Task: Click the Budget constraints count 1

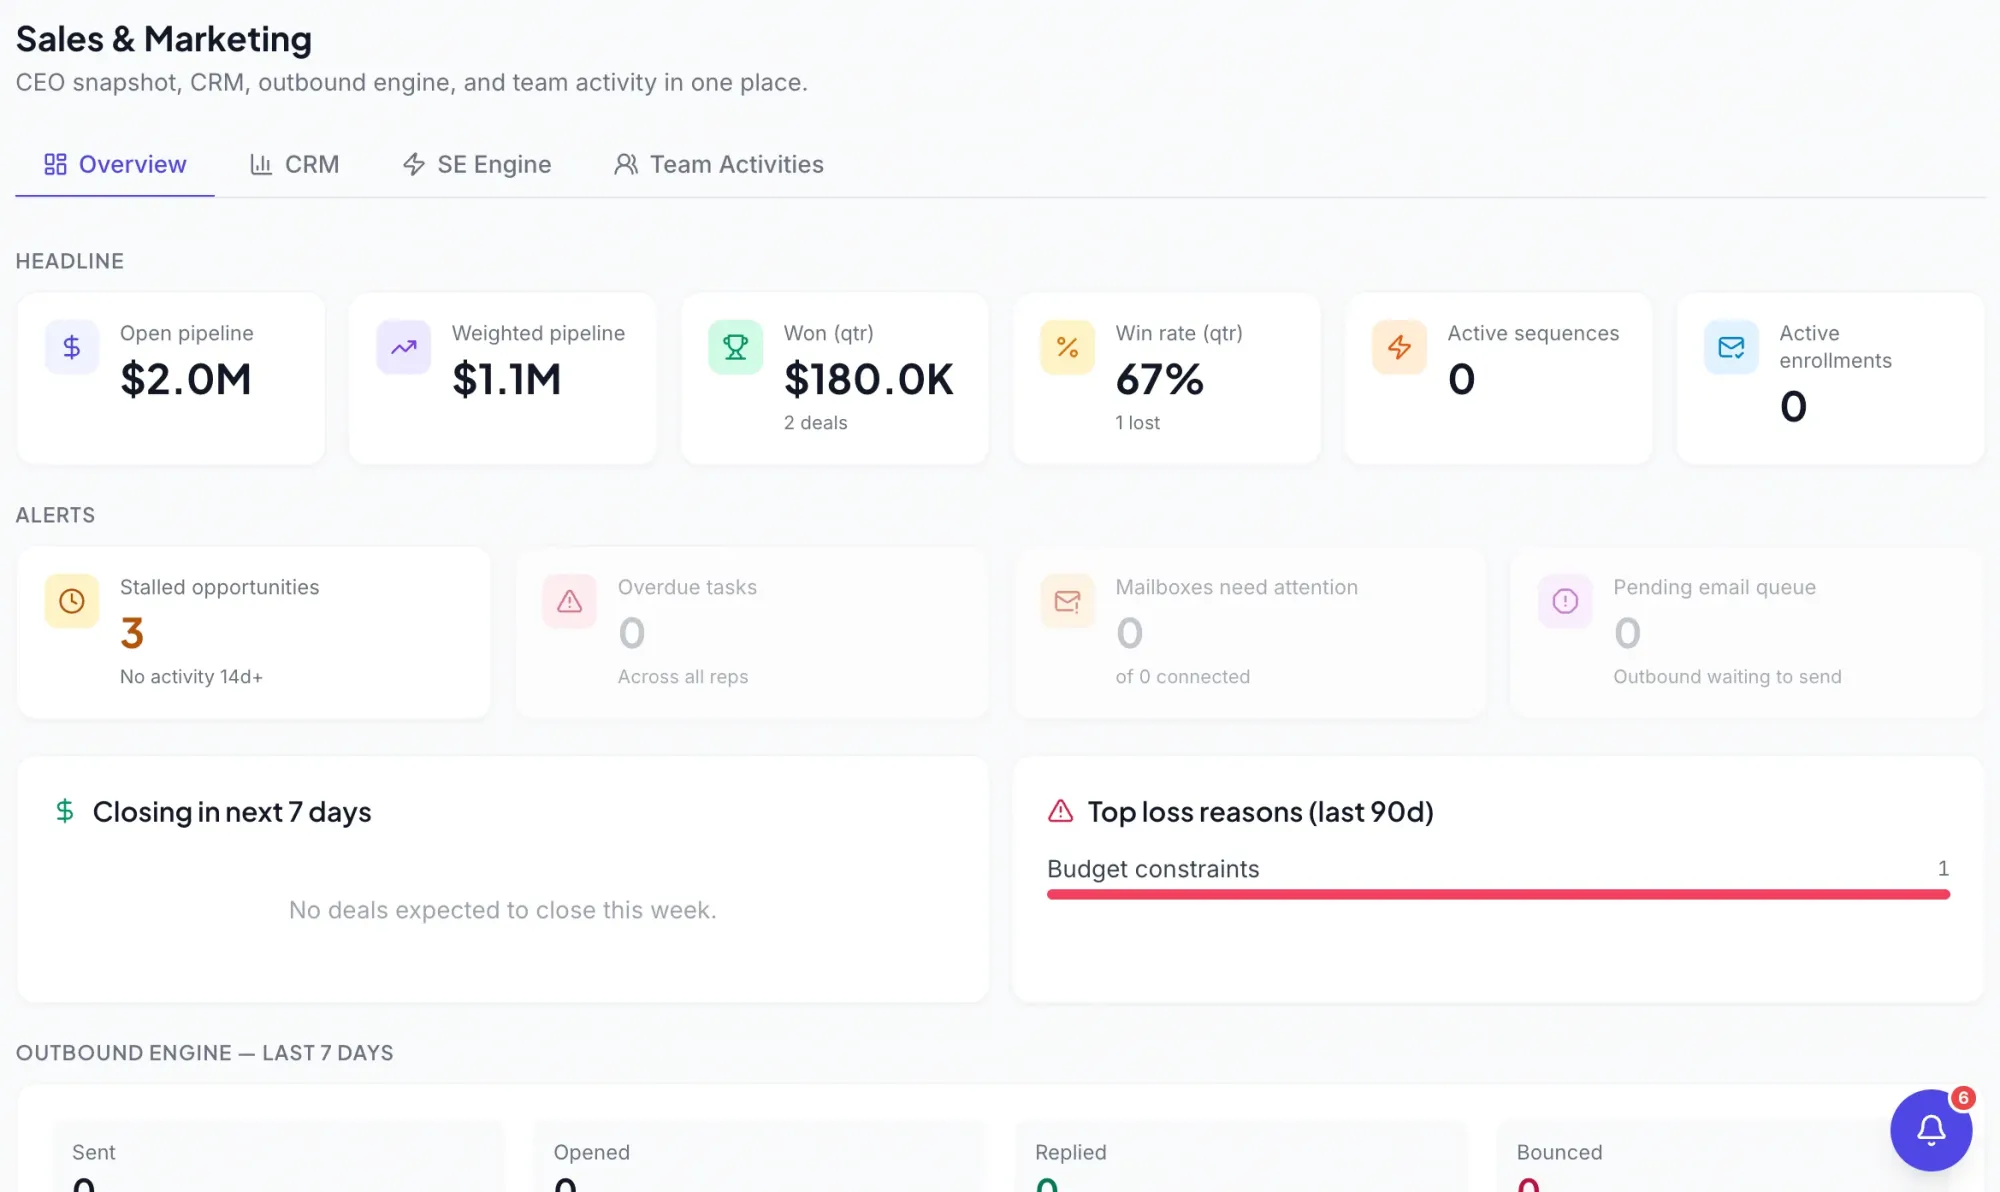Action: [x=1943, y=868]
